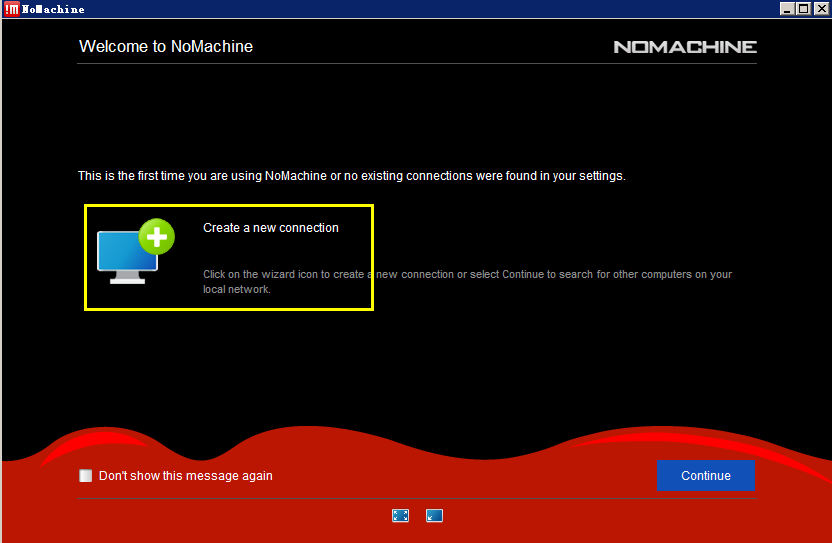Check "Don't show this message again"
The image size is (832, 543).
(85, 476)
